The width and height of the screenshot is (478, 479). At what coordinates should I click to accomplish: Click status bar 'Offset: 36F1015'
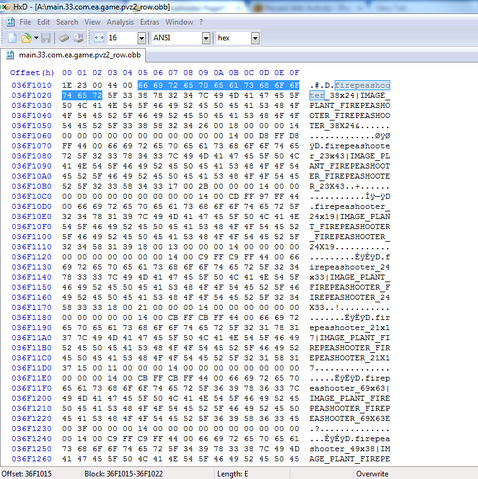(x=27, y=474)
